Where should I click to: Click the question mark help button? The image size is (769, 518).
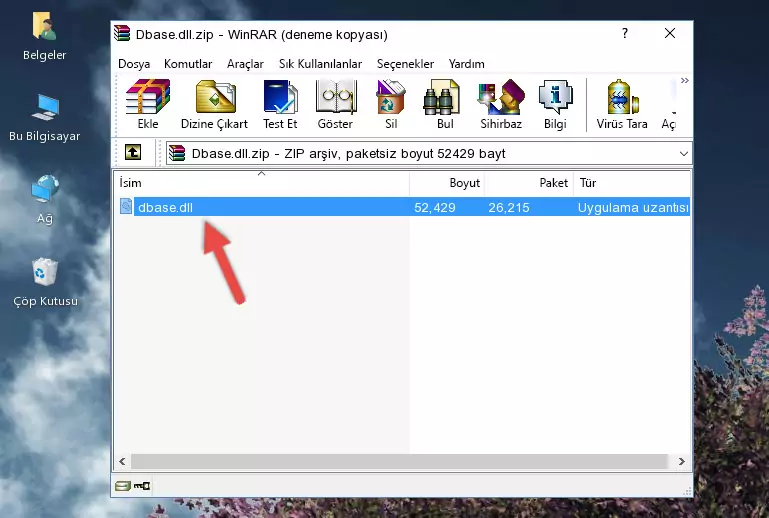tap(625, 33)
